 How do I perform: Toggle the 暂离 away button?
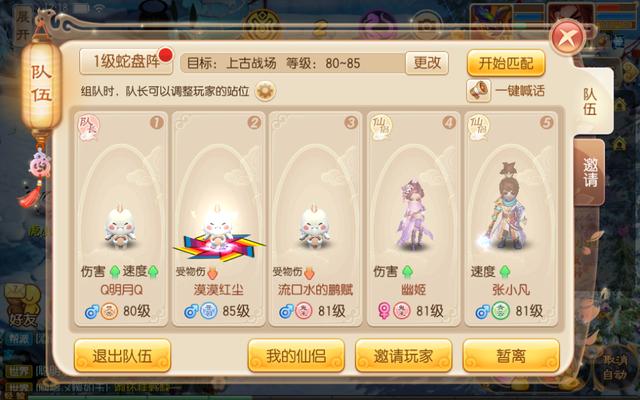pos(511,356)
